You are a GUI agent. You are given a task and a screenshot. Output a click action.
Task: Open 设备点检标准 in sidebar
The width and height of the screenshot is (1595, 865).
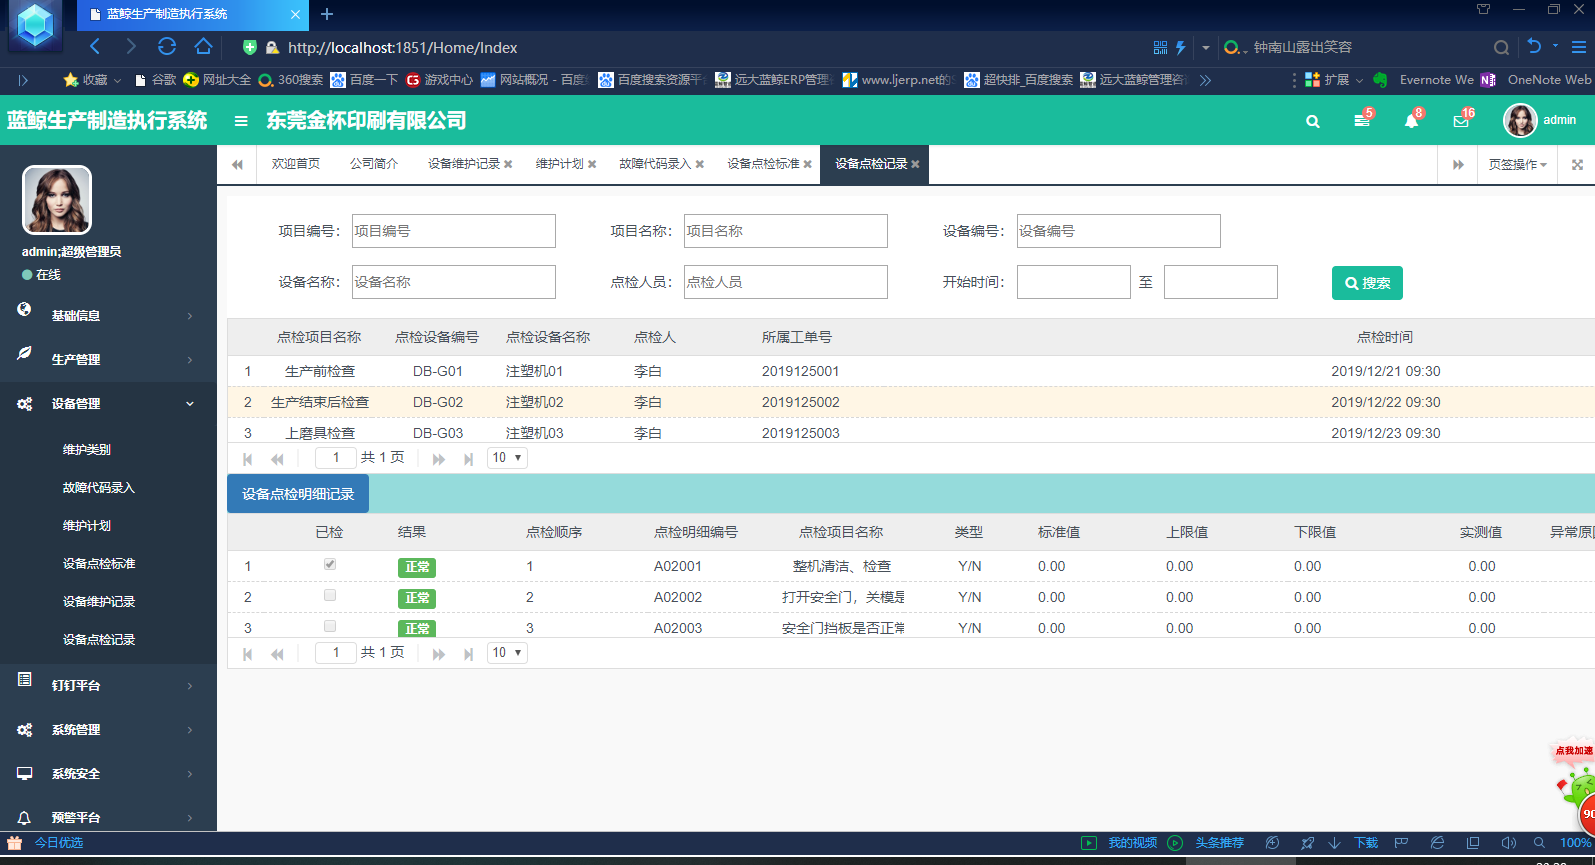98,563
